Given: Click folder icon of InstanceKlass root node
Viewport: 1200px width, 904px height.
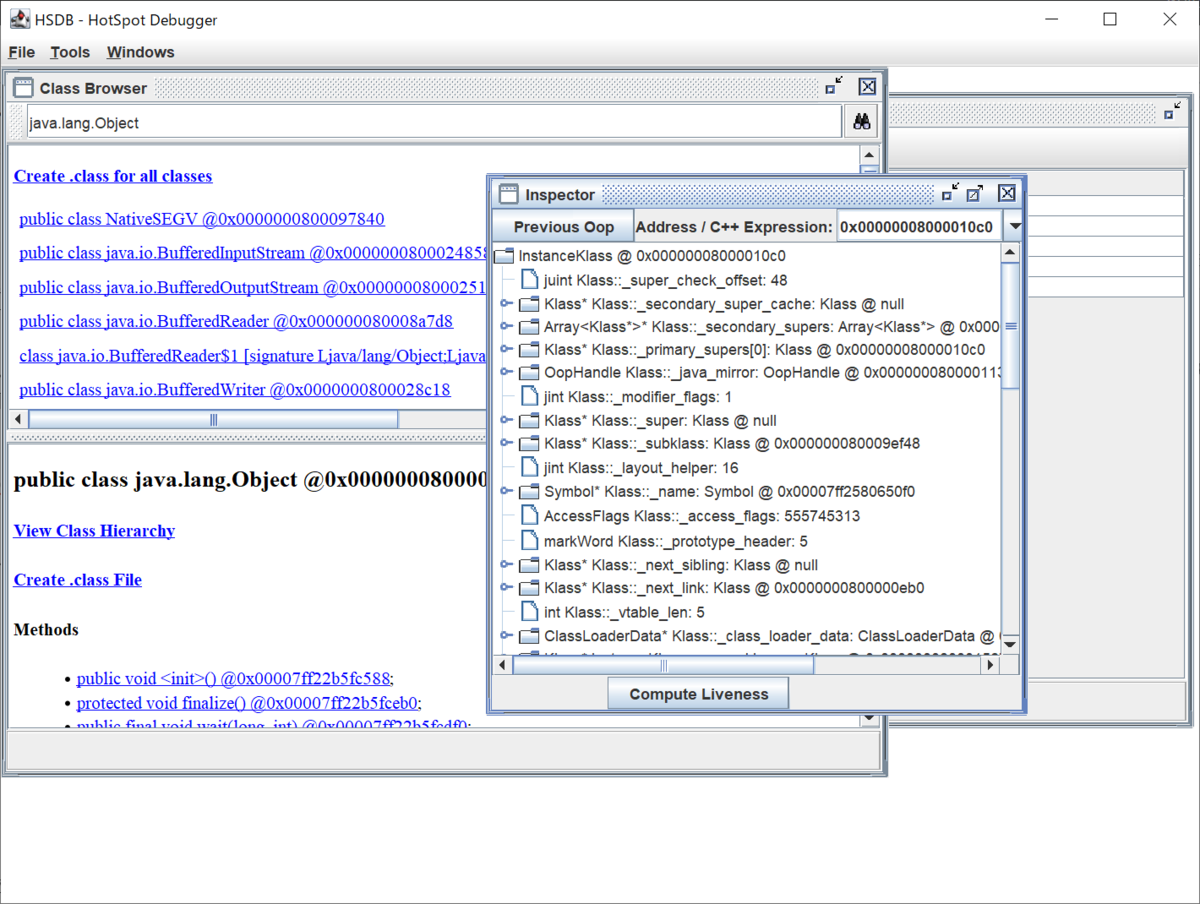Looking at the screenshot, I should [x=504, y=256].
